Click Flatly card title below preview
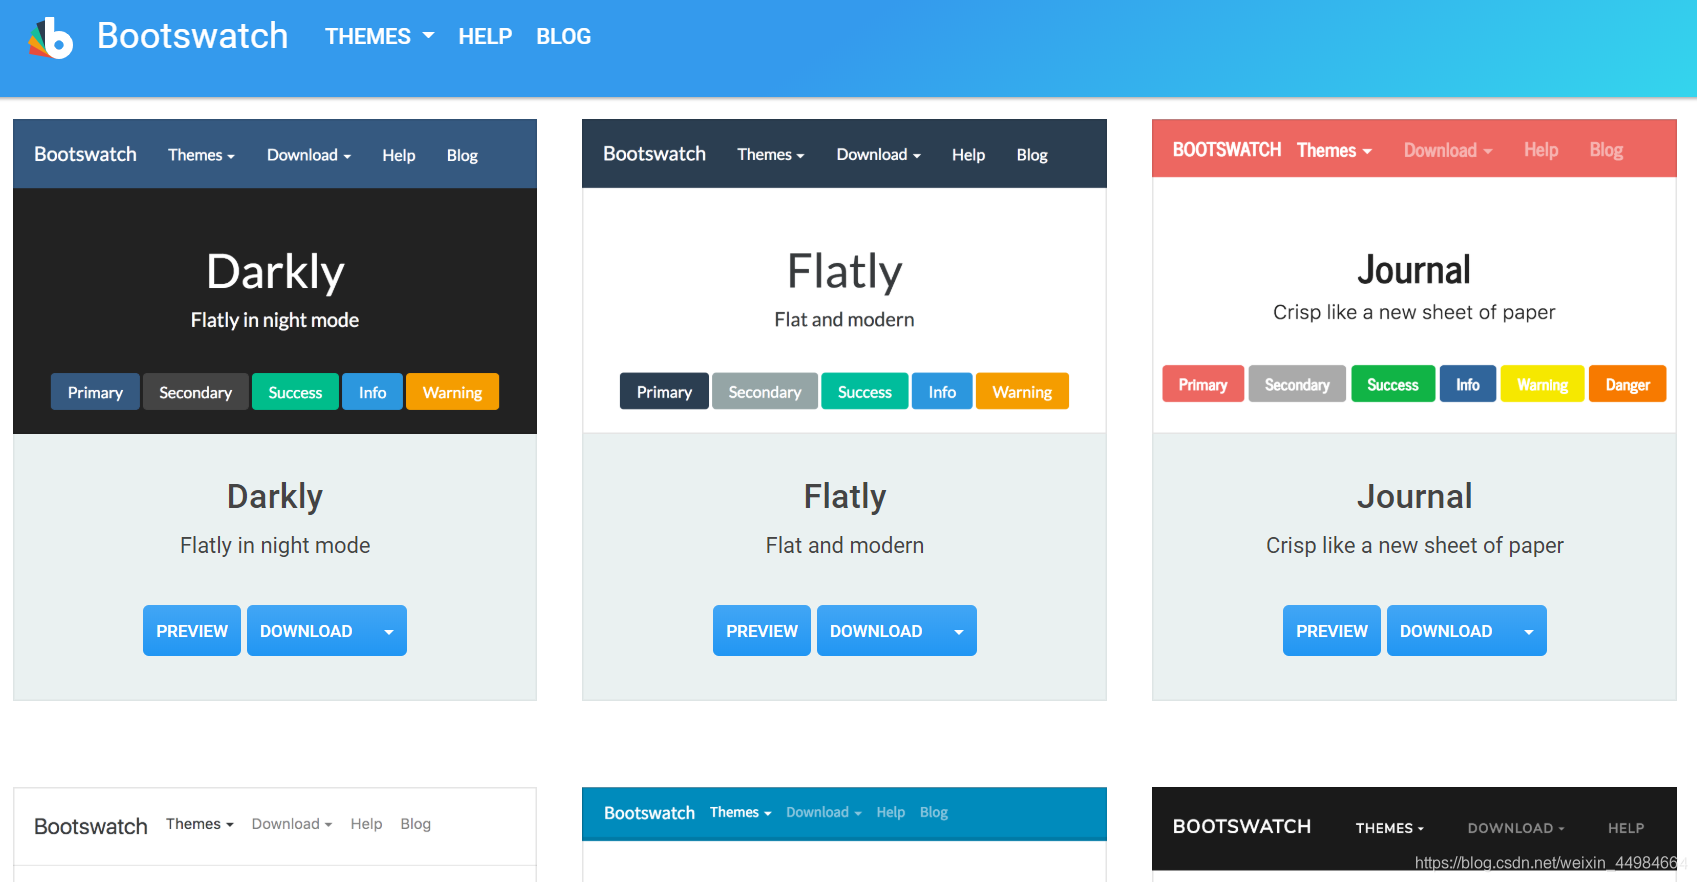This screenshot has width=1697, height=882. tap(845, 497)
